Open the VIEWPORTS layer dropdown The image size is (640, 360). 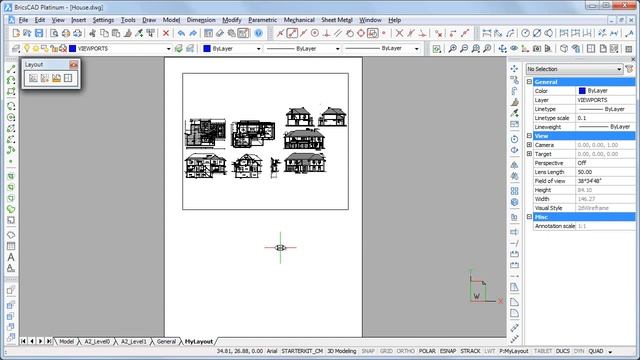click(x=168, y=49)
